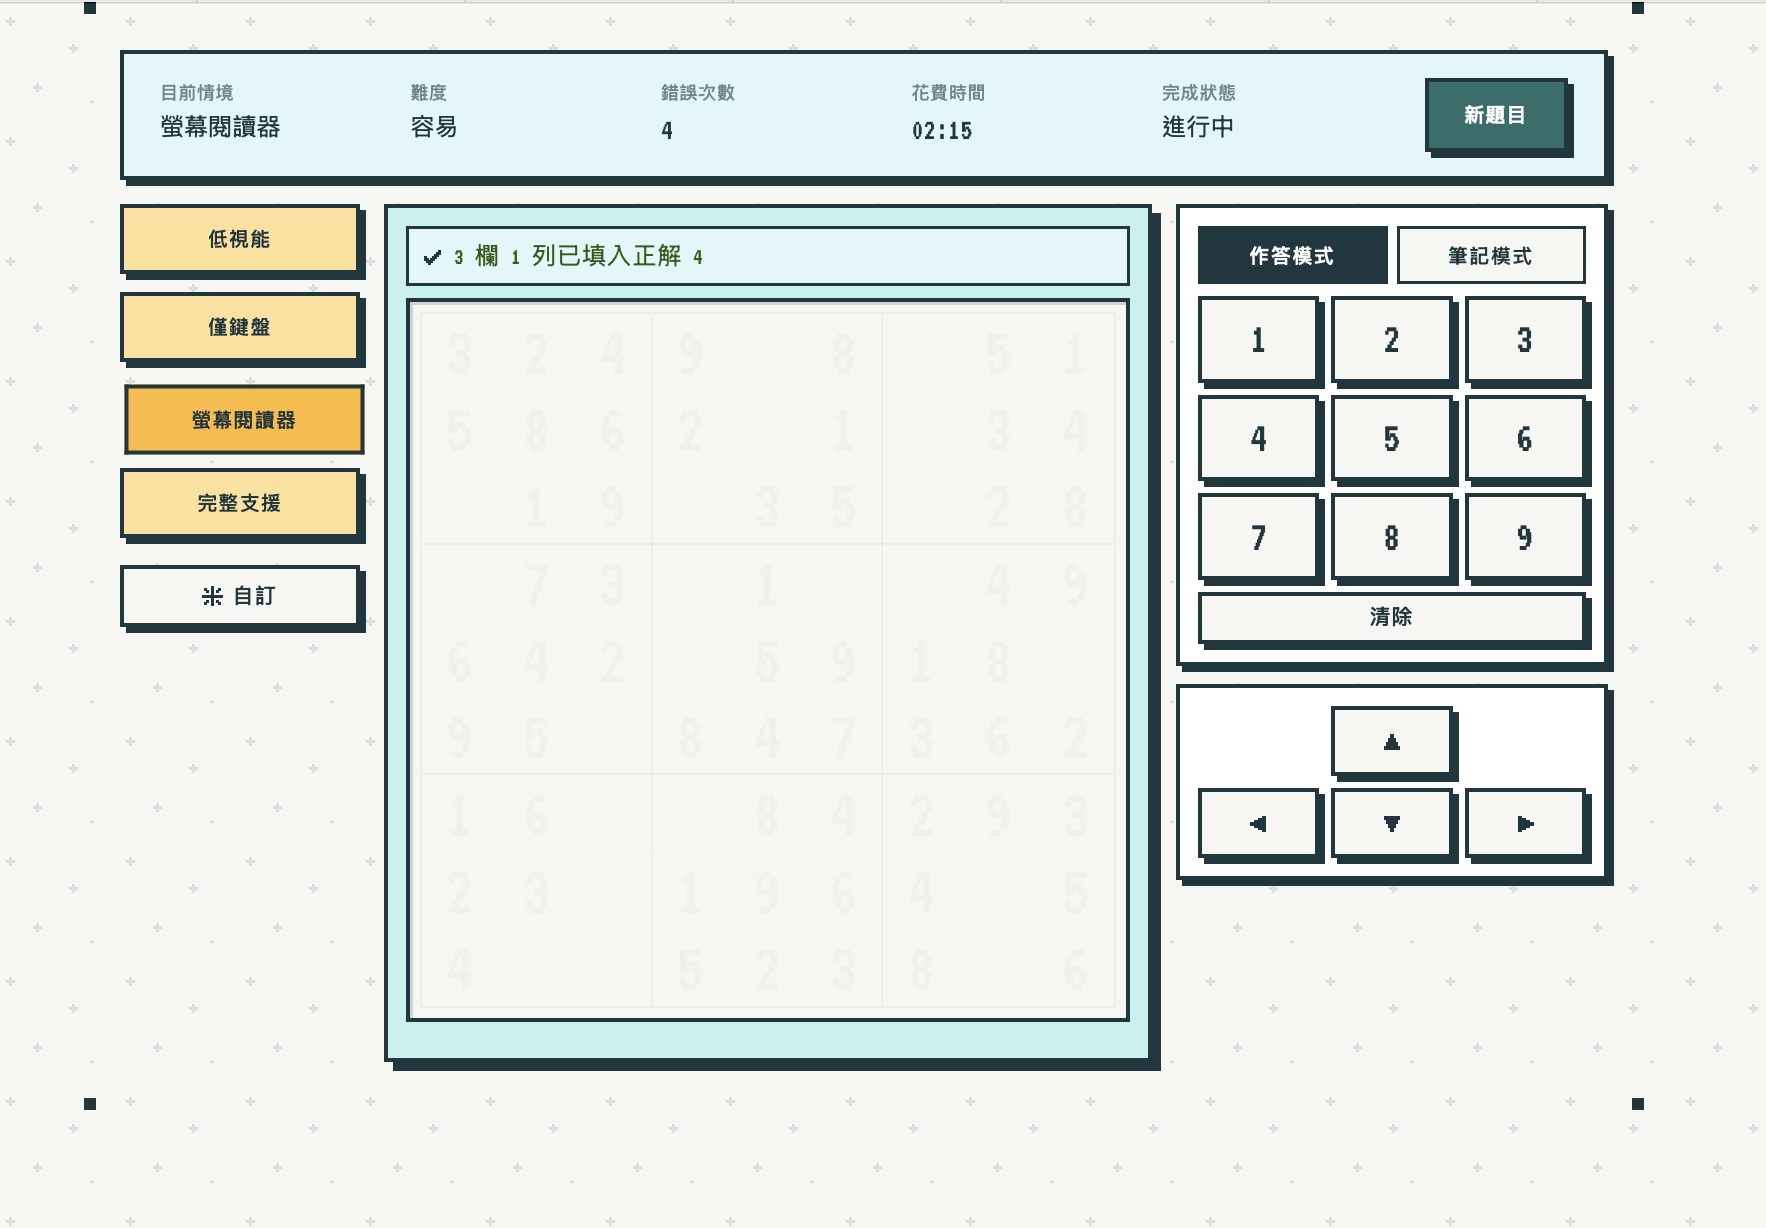Screen dimensions: 1766x1228
Task: Click the 容易 difficulty value
Action: click(434, 127)
